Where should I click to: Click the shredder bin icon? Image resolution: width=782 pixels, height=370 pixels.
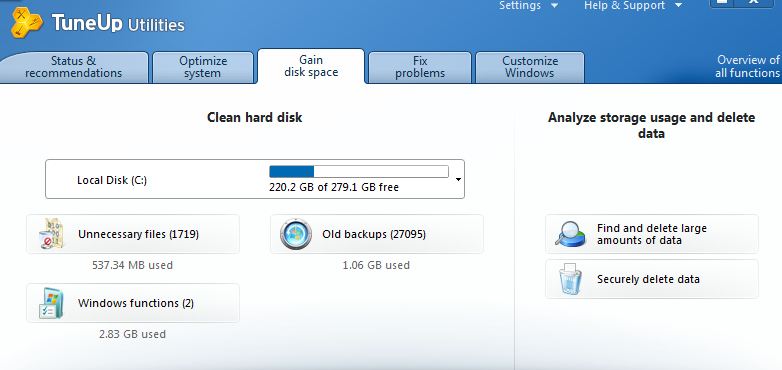tap(571, 279)
